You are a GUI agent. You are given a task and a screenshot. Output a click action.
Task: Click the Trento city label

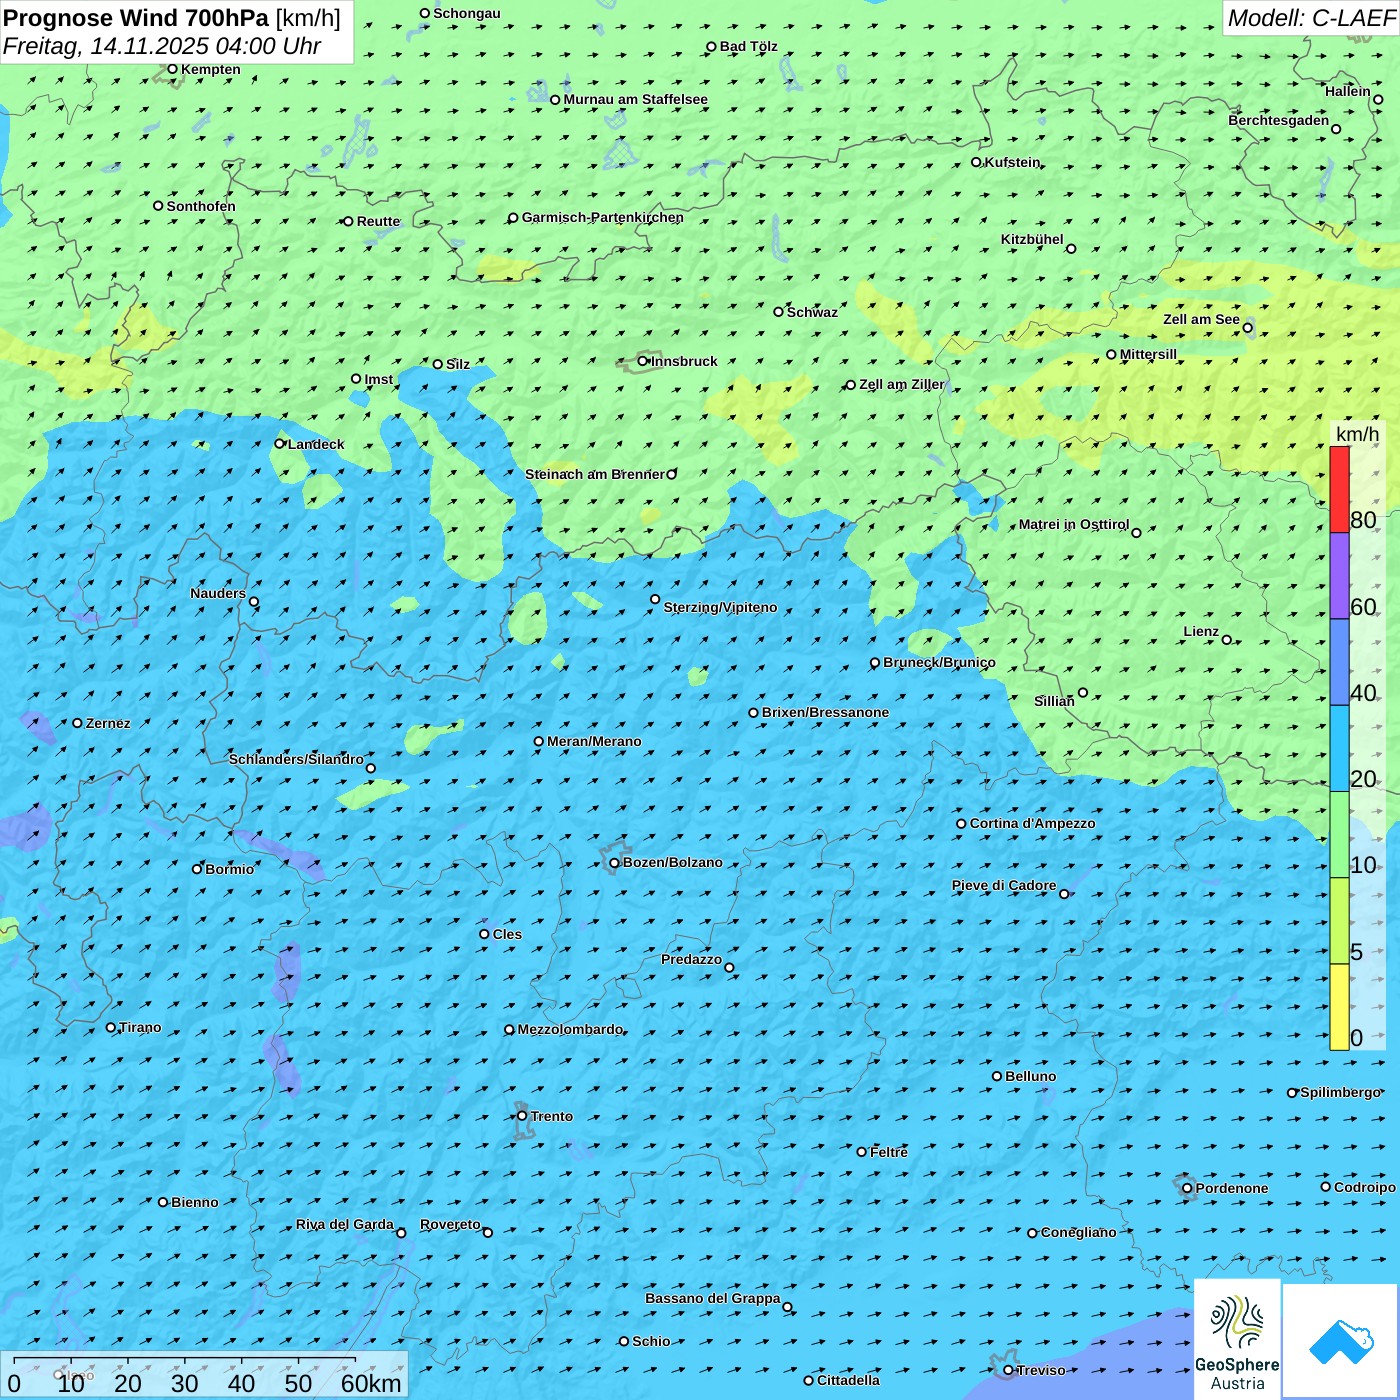tap(552, 1116)
